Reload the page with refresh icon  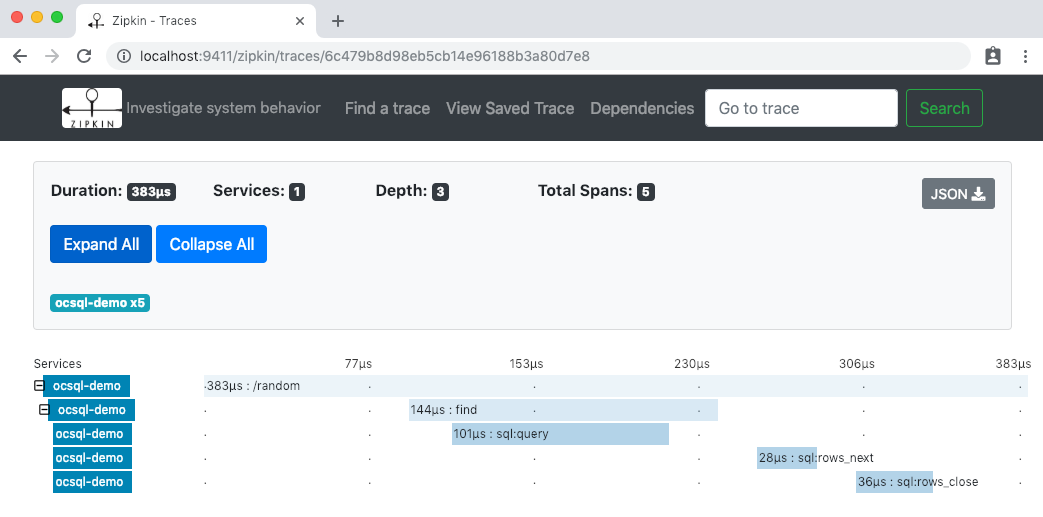coord(84,57)
